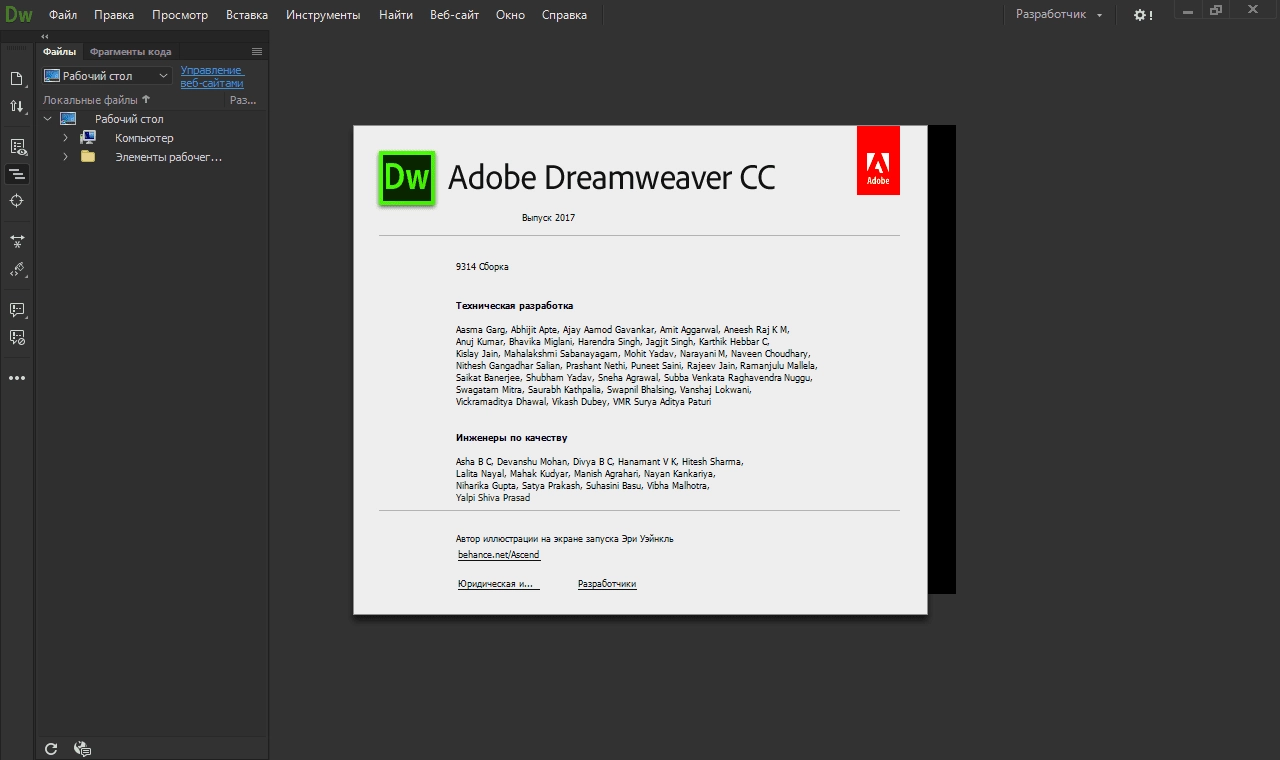Select File Management arrows icon
This screenshot has height=760, width=1280.
pos(16,106)
